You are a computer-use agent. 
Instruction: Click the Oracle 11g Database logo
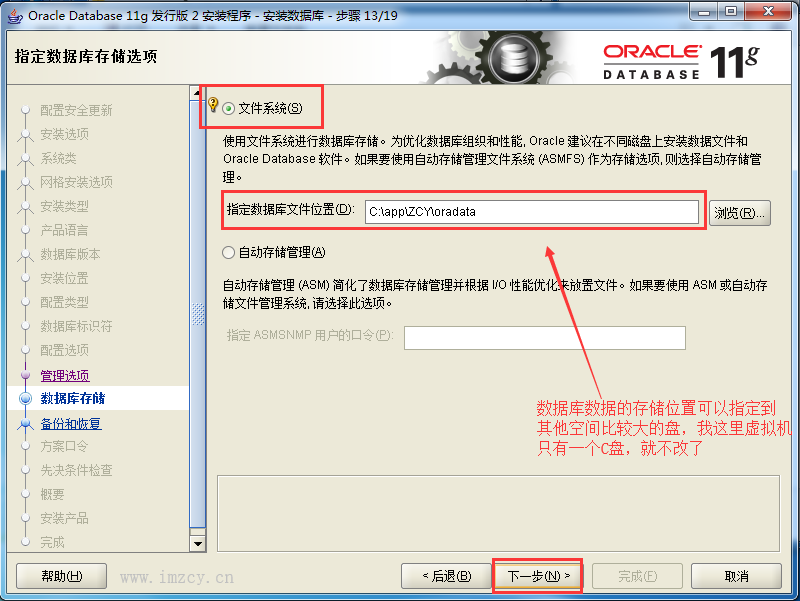coord(682,62)
